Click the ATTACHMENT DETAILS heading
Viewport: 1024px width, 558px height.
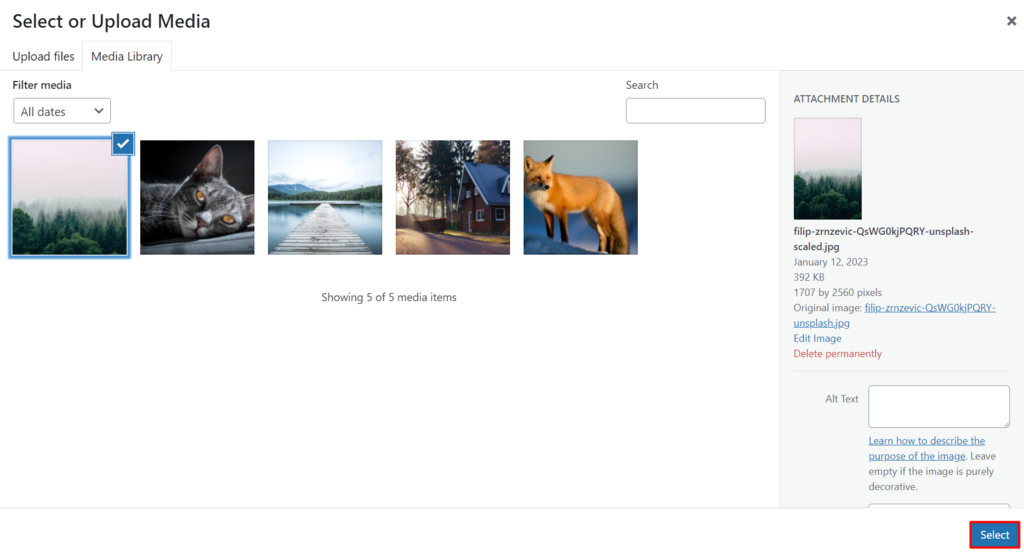[846, 99]
